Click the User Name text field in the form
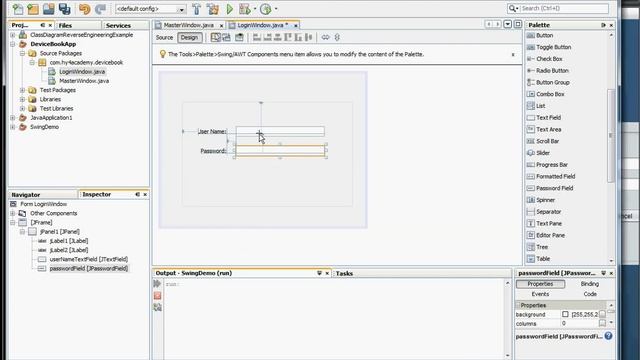This screenshot has height=360, width=640. coord(280,131)
